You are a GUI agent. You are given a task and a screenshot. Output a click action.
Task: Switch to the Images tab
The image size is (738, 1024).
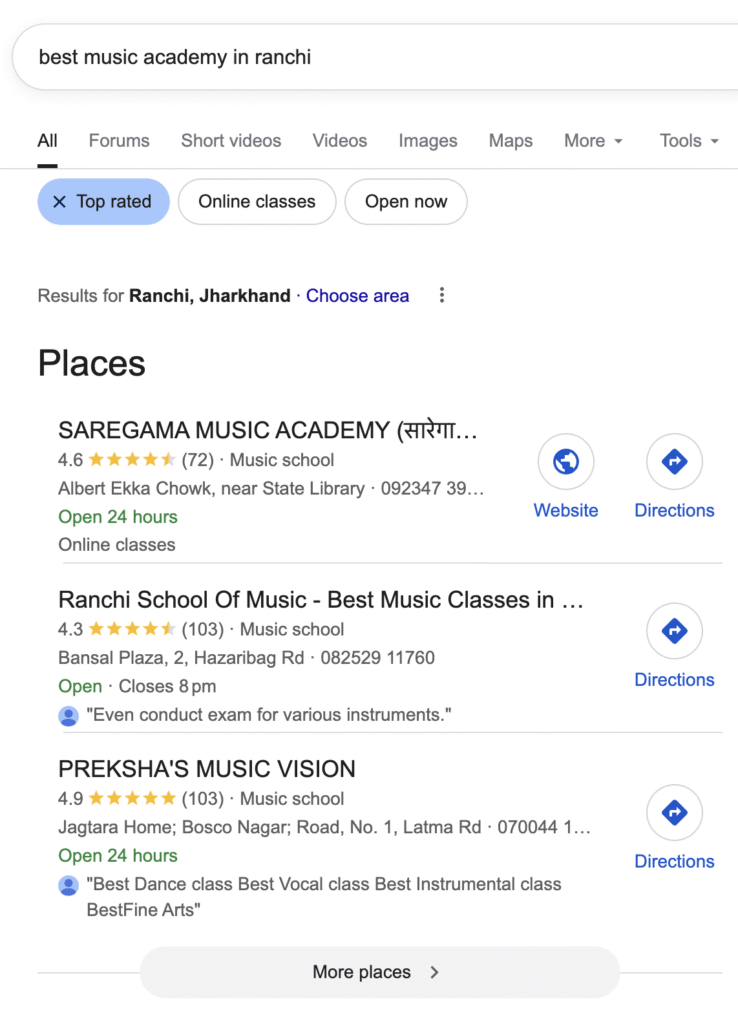coord(428,141)
